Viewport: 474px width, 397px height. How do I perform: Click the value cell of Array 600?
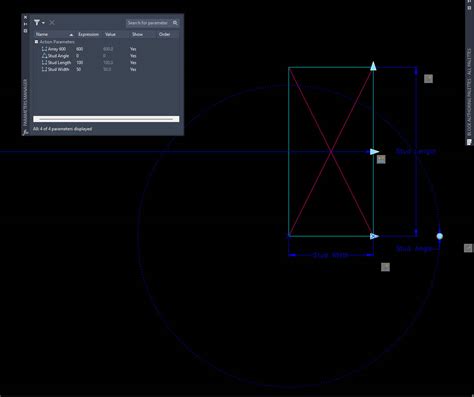[108, 49]
